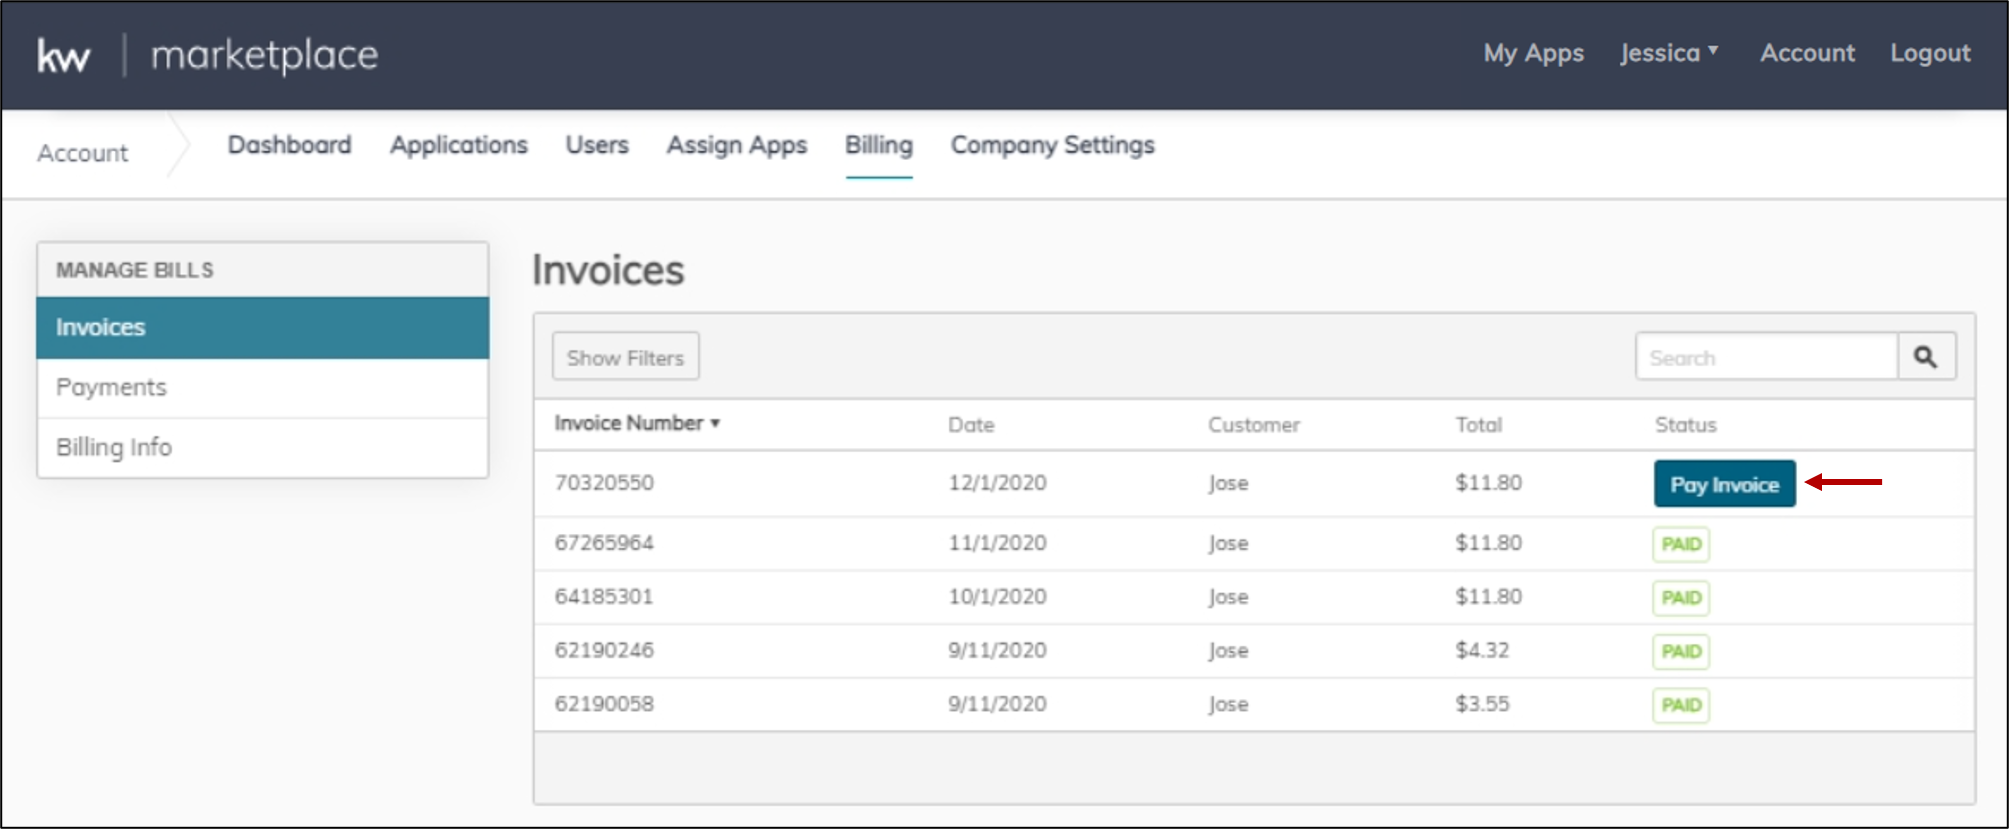The image size is (2009, 829).
Task: Open My Apps in top bar
Action: click(1533, 53)
